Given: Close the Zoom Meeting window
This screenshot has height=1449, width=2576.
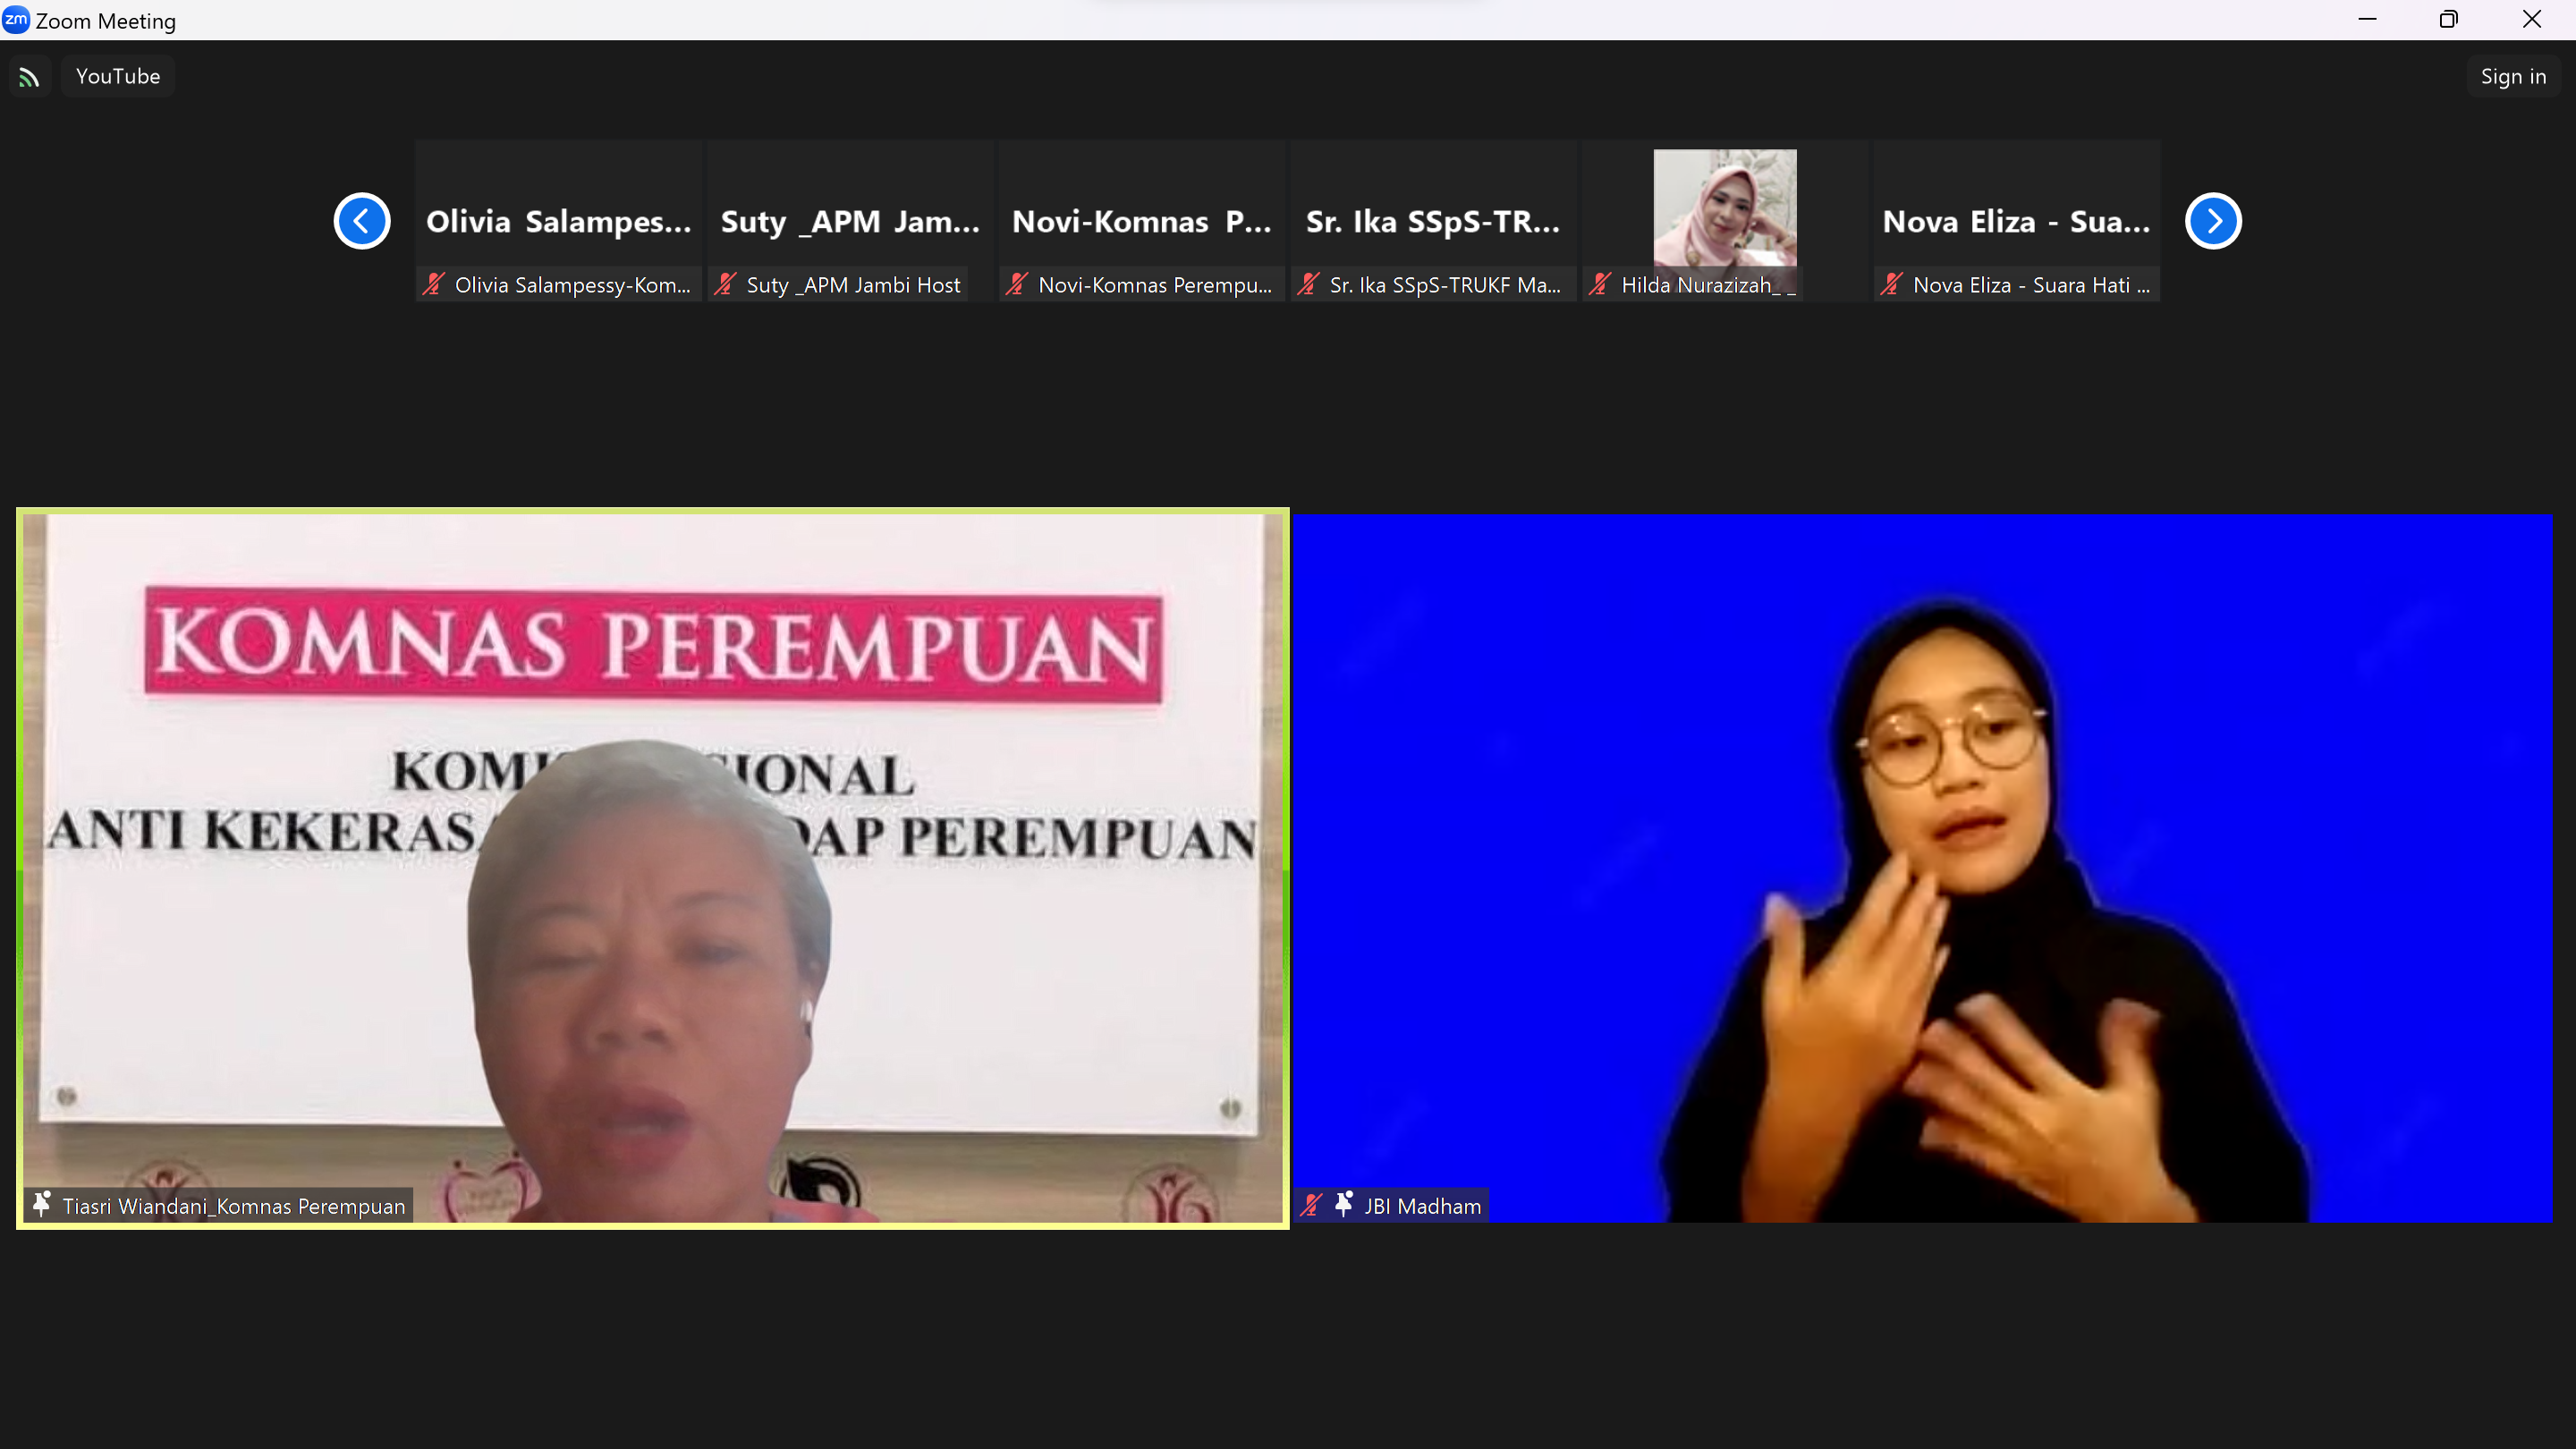Looking at the screenshot, I should [2532, 20].
